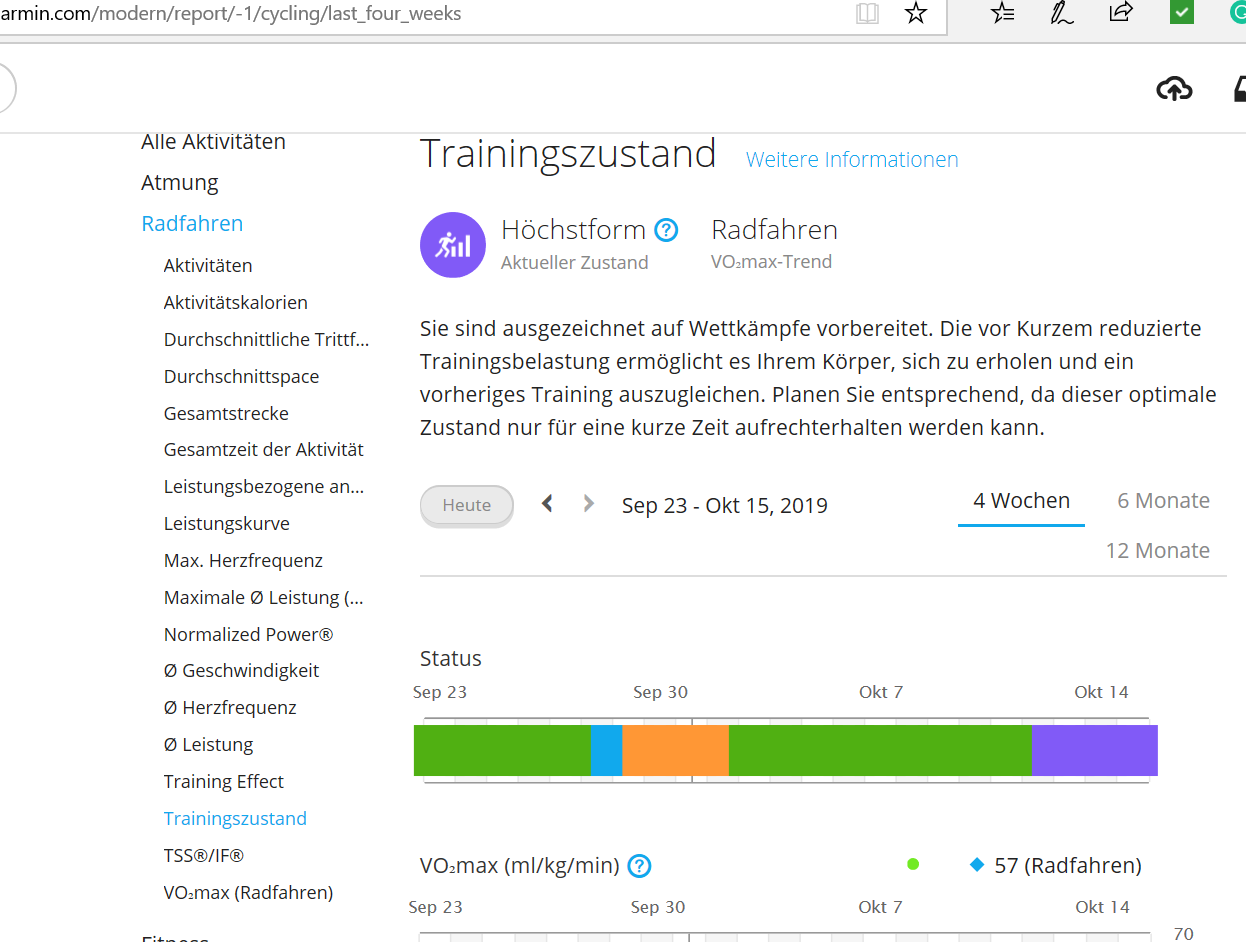Go to next period with right arrow
The height and width of the screenshot is (942, 1246).
click(x=589, y=503)
